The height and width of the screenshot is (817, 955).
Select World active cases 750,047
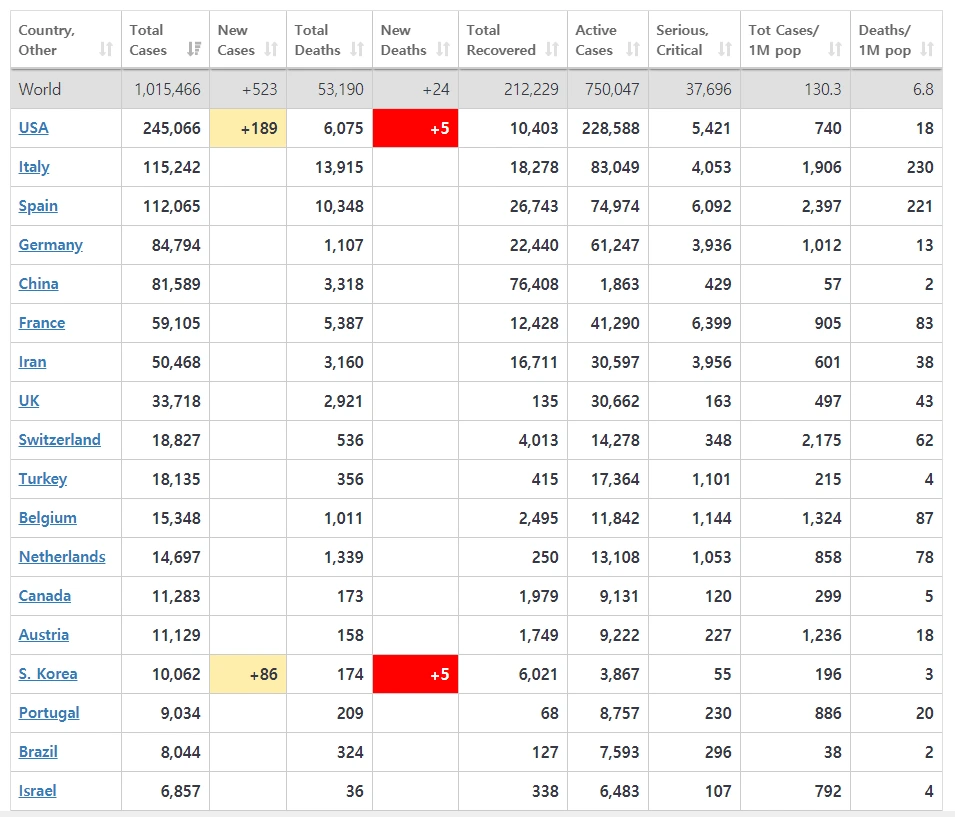[613, 89]
